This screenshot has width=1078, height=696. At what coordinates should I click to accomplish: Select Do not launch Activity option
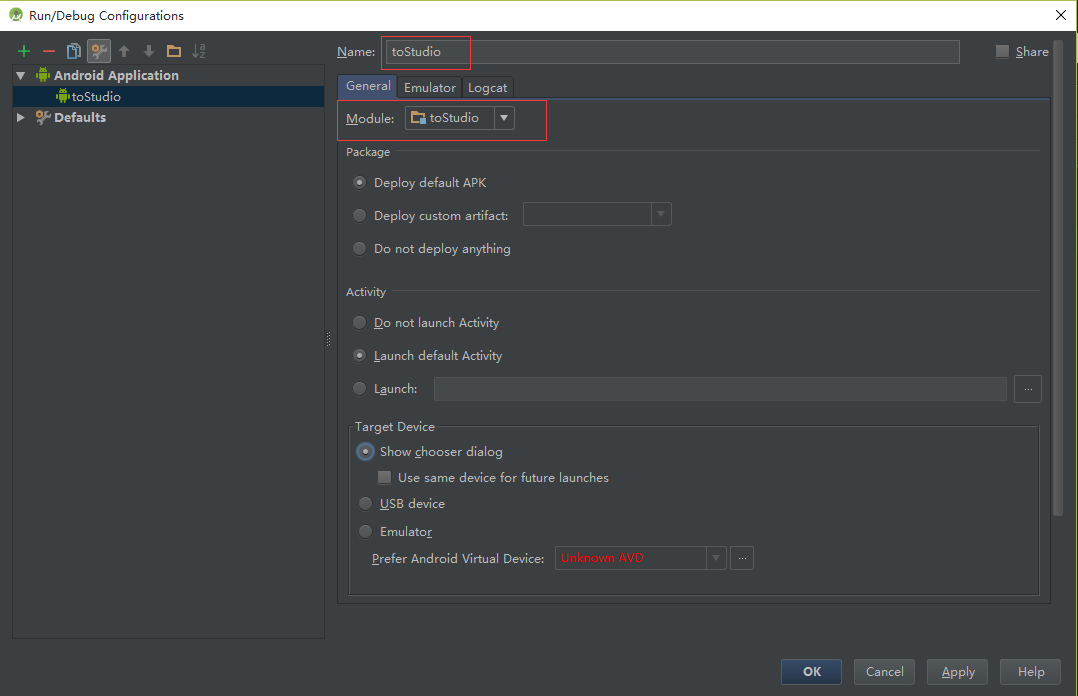[x=359, y=323]
